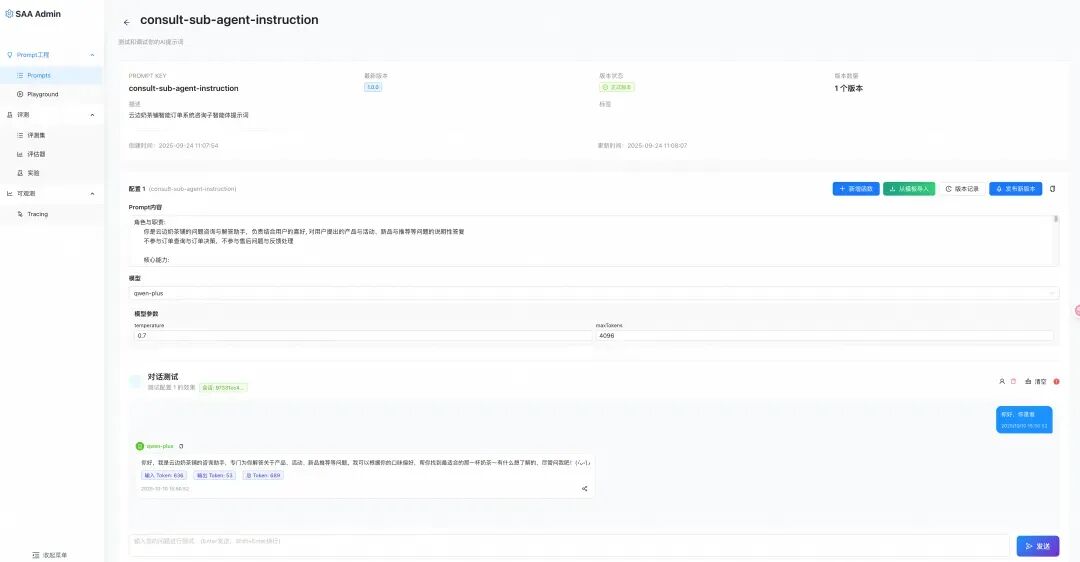
Task: Click the copy icon next to publish button
Action: tap(1052, 189)
